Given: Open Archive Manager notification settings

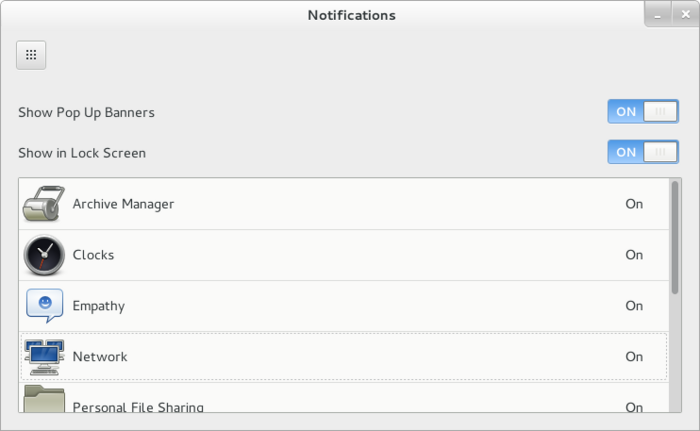Looking at the screenshot, I should coord(123,204).
